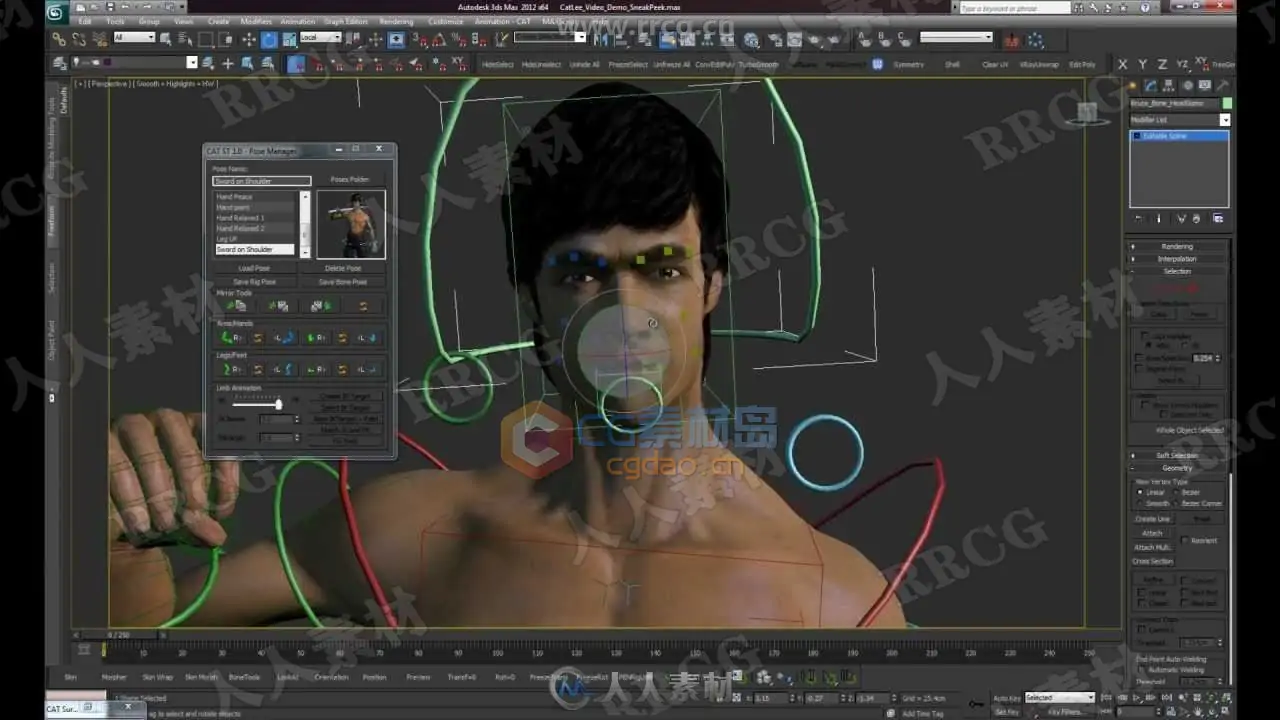The image size is (1280, 720).
Task: Click the render teapot icon
Action: pos(815,39)
